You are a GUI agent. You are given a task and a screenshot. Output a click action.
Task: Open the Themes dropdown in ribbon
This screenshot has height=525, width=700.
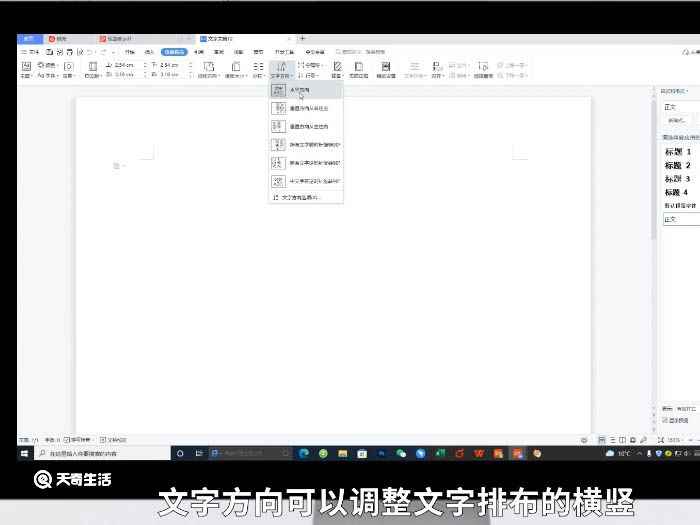pyautogui.click(x=26, y=70)
